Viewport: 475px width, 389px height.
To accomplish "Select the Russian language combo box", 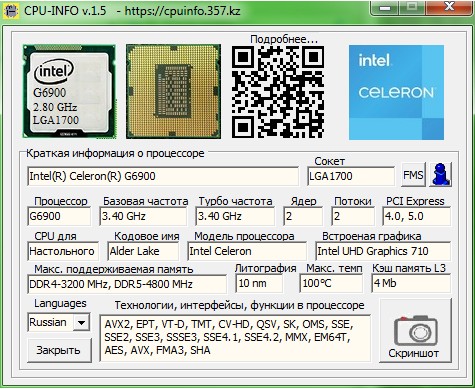I will (59, 322).
